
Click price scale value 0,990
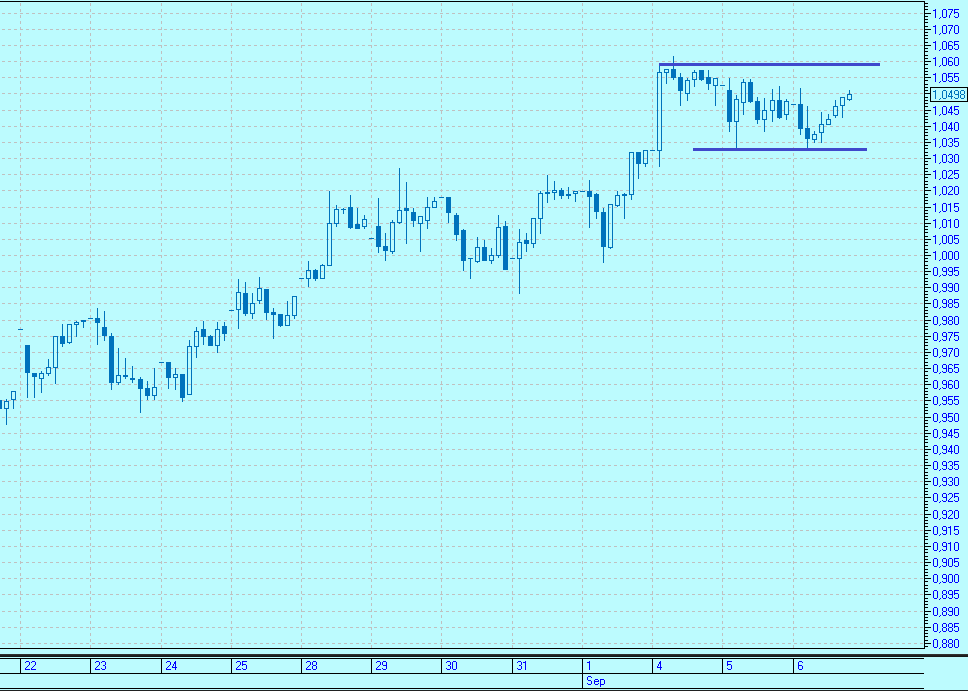click(946, 288)
